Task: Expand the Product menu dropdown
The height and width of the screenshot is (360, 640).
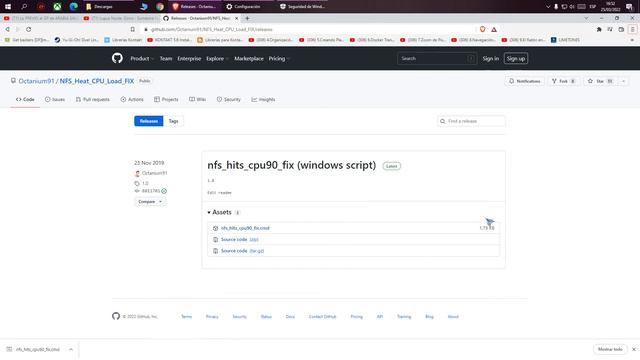Action: (x=142, y=58)
